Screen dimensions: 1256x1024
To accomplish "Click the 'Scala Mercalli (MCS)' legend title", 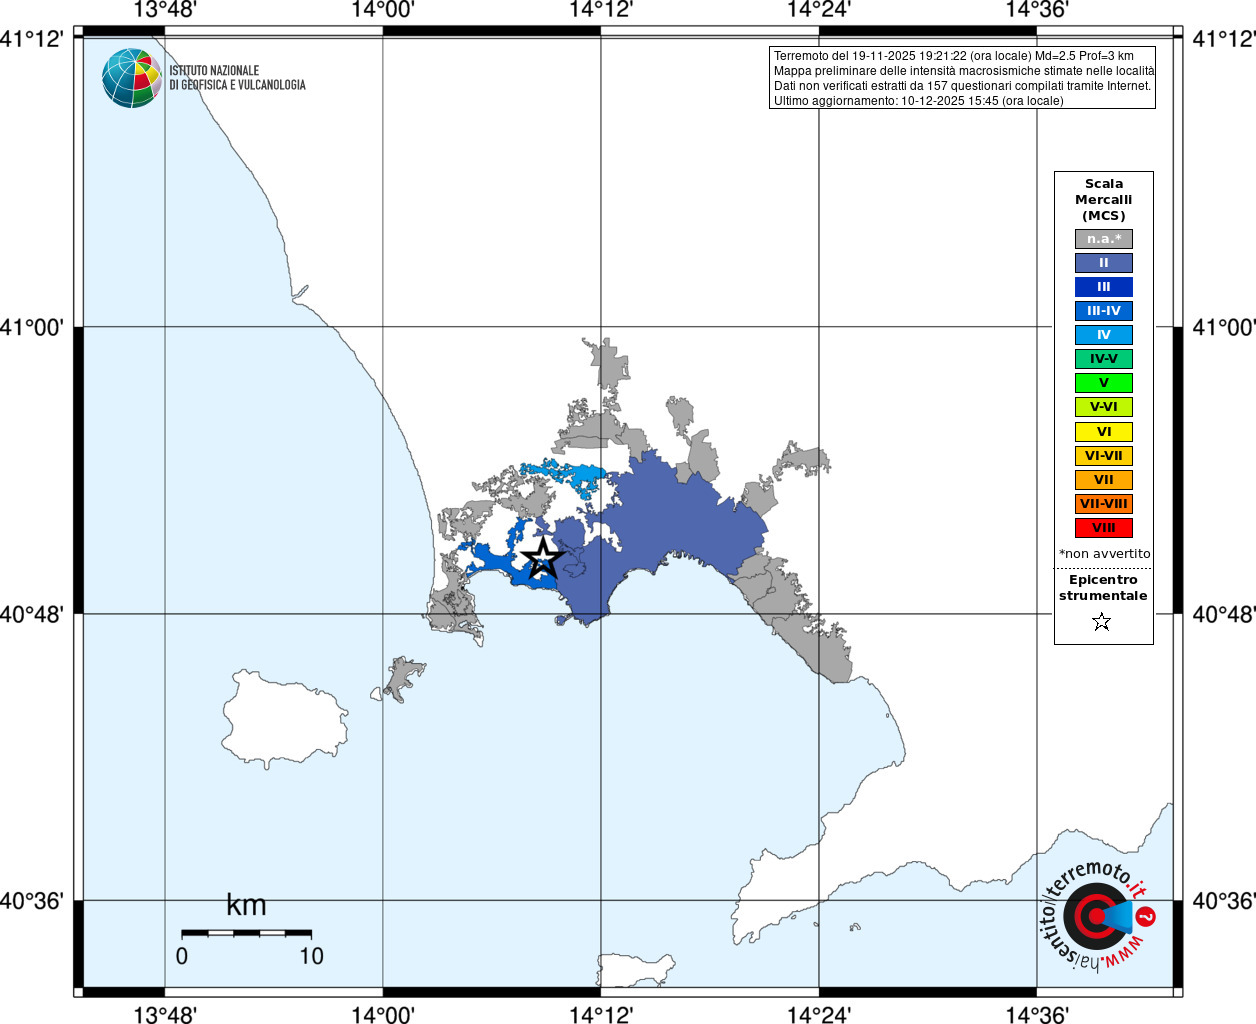I will point(1104,200).
